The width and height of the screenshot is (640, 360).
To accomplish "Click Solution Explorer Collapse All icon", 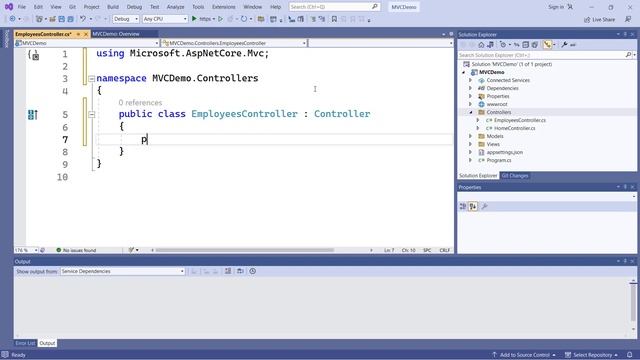I will click(x=526, y=45).
